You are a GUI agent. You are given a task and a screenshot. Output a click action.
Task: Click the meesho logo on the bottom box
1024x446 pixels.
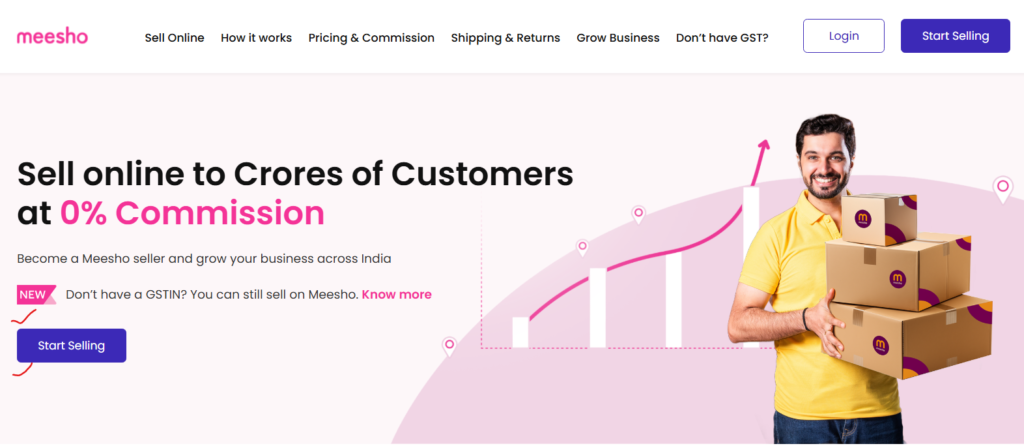tap(881, 345)
